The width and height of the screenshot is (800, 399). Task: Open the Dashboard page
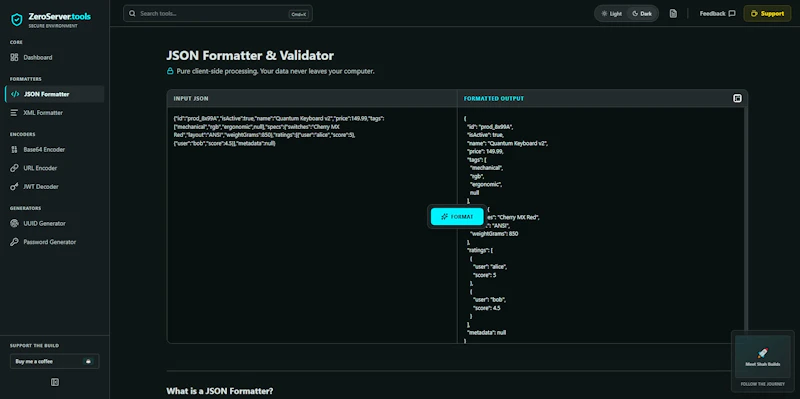55,58
